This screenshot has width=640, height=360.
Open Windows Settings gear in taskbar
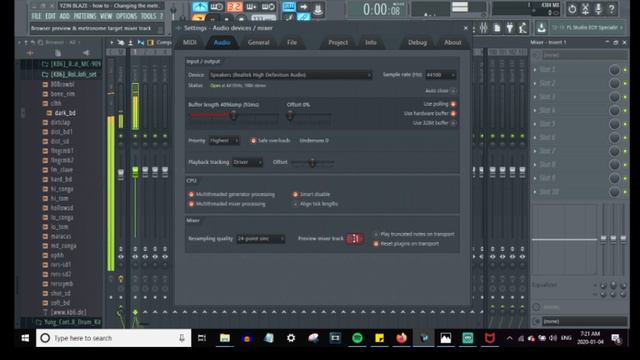click(x=291, y=338)
